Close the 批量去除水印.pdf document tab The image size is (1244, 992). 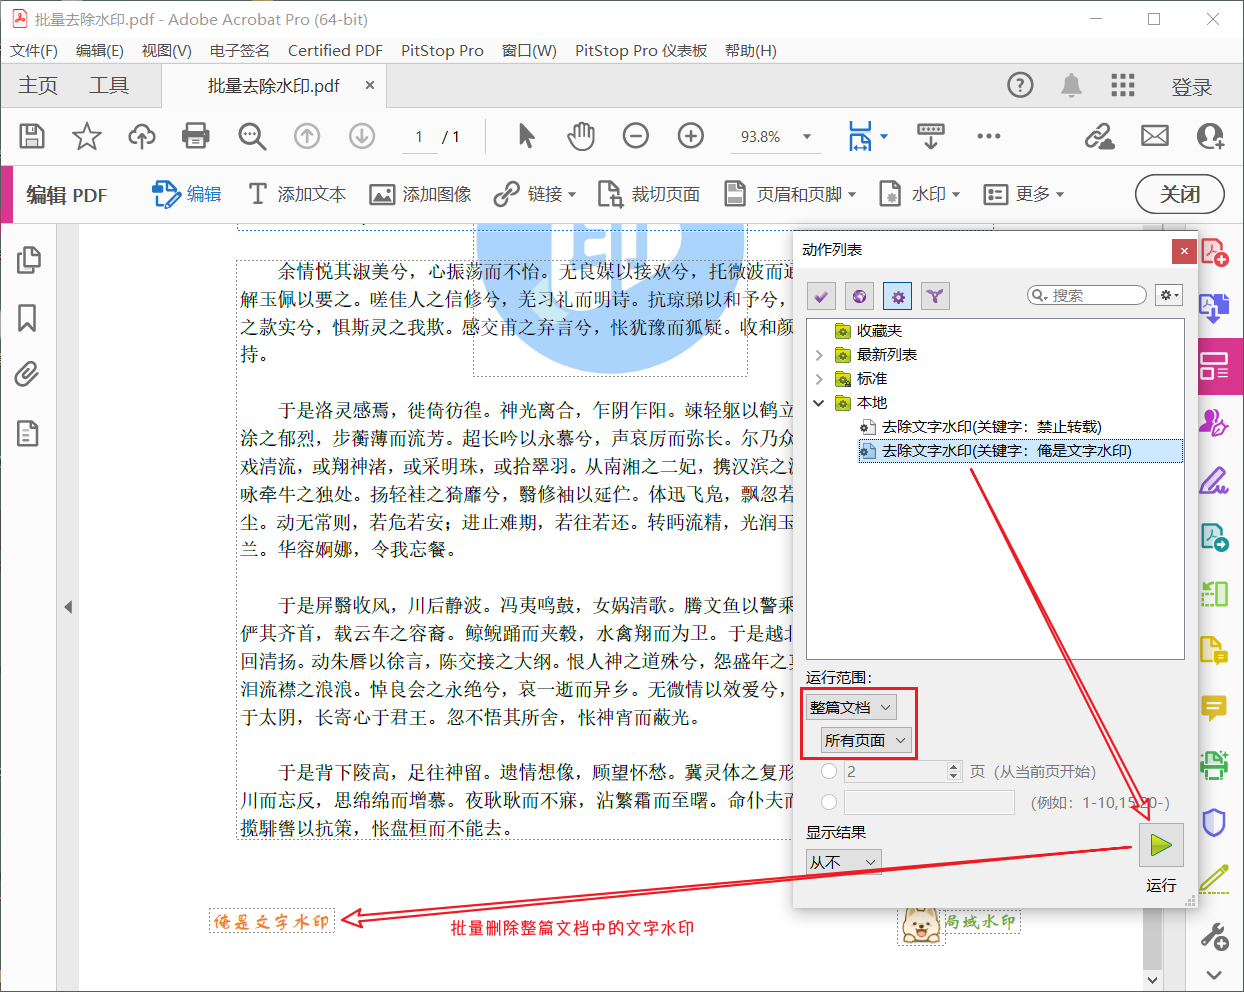[370, 86]
